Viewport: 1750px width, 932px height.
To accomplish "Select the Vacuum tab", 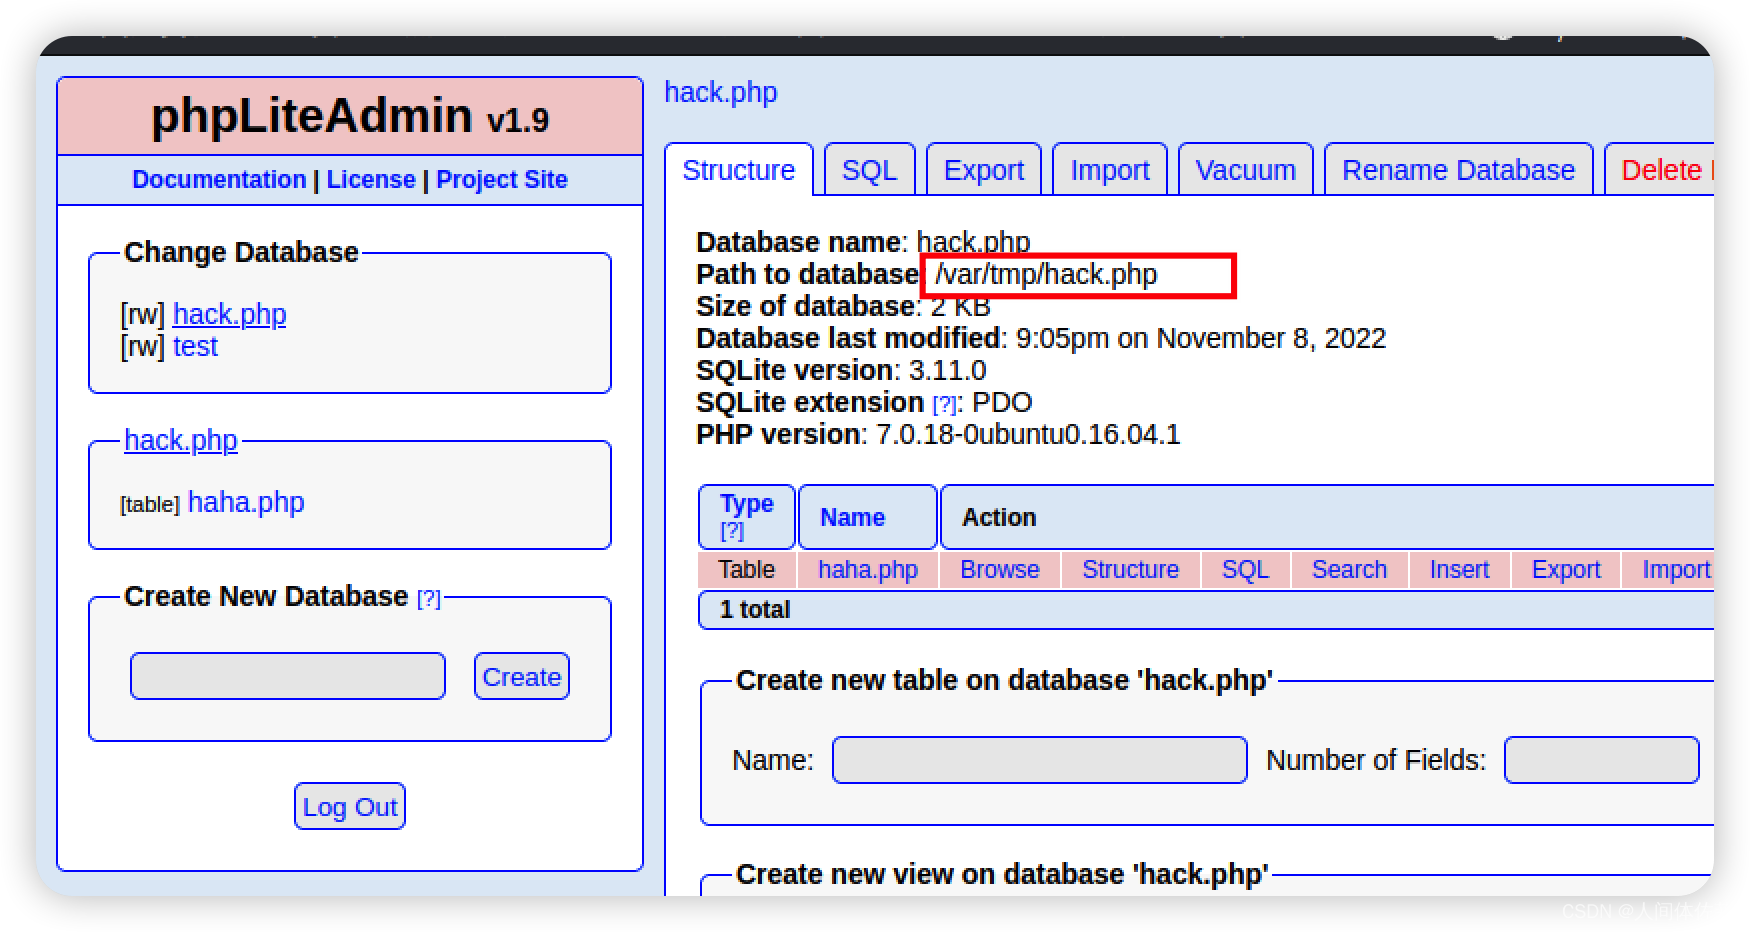I will pyautogui.click(x=1245, y=170).
